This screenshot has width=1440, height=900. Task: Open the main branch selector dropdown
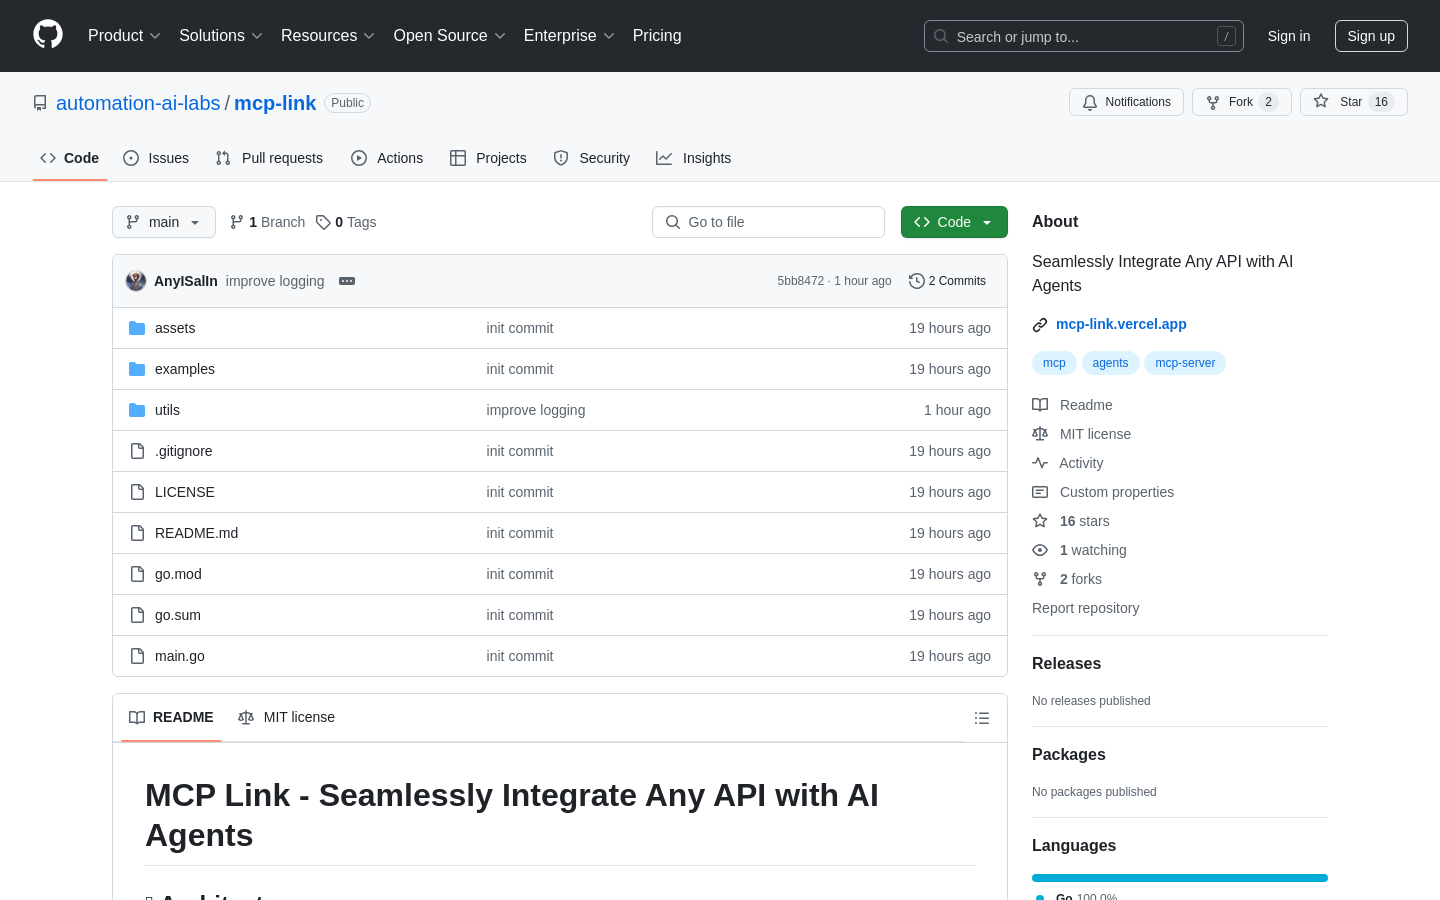coord(164,222)
